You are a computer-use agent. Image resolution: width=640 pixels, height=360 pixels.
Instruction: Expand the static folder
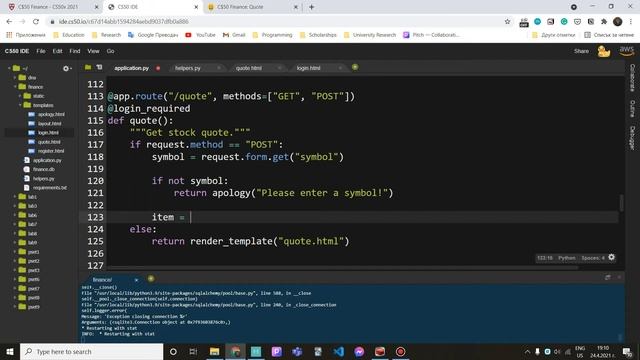[20, 96]
